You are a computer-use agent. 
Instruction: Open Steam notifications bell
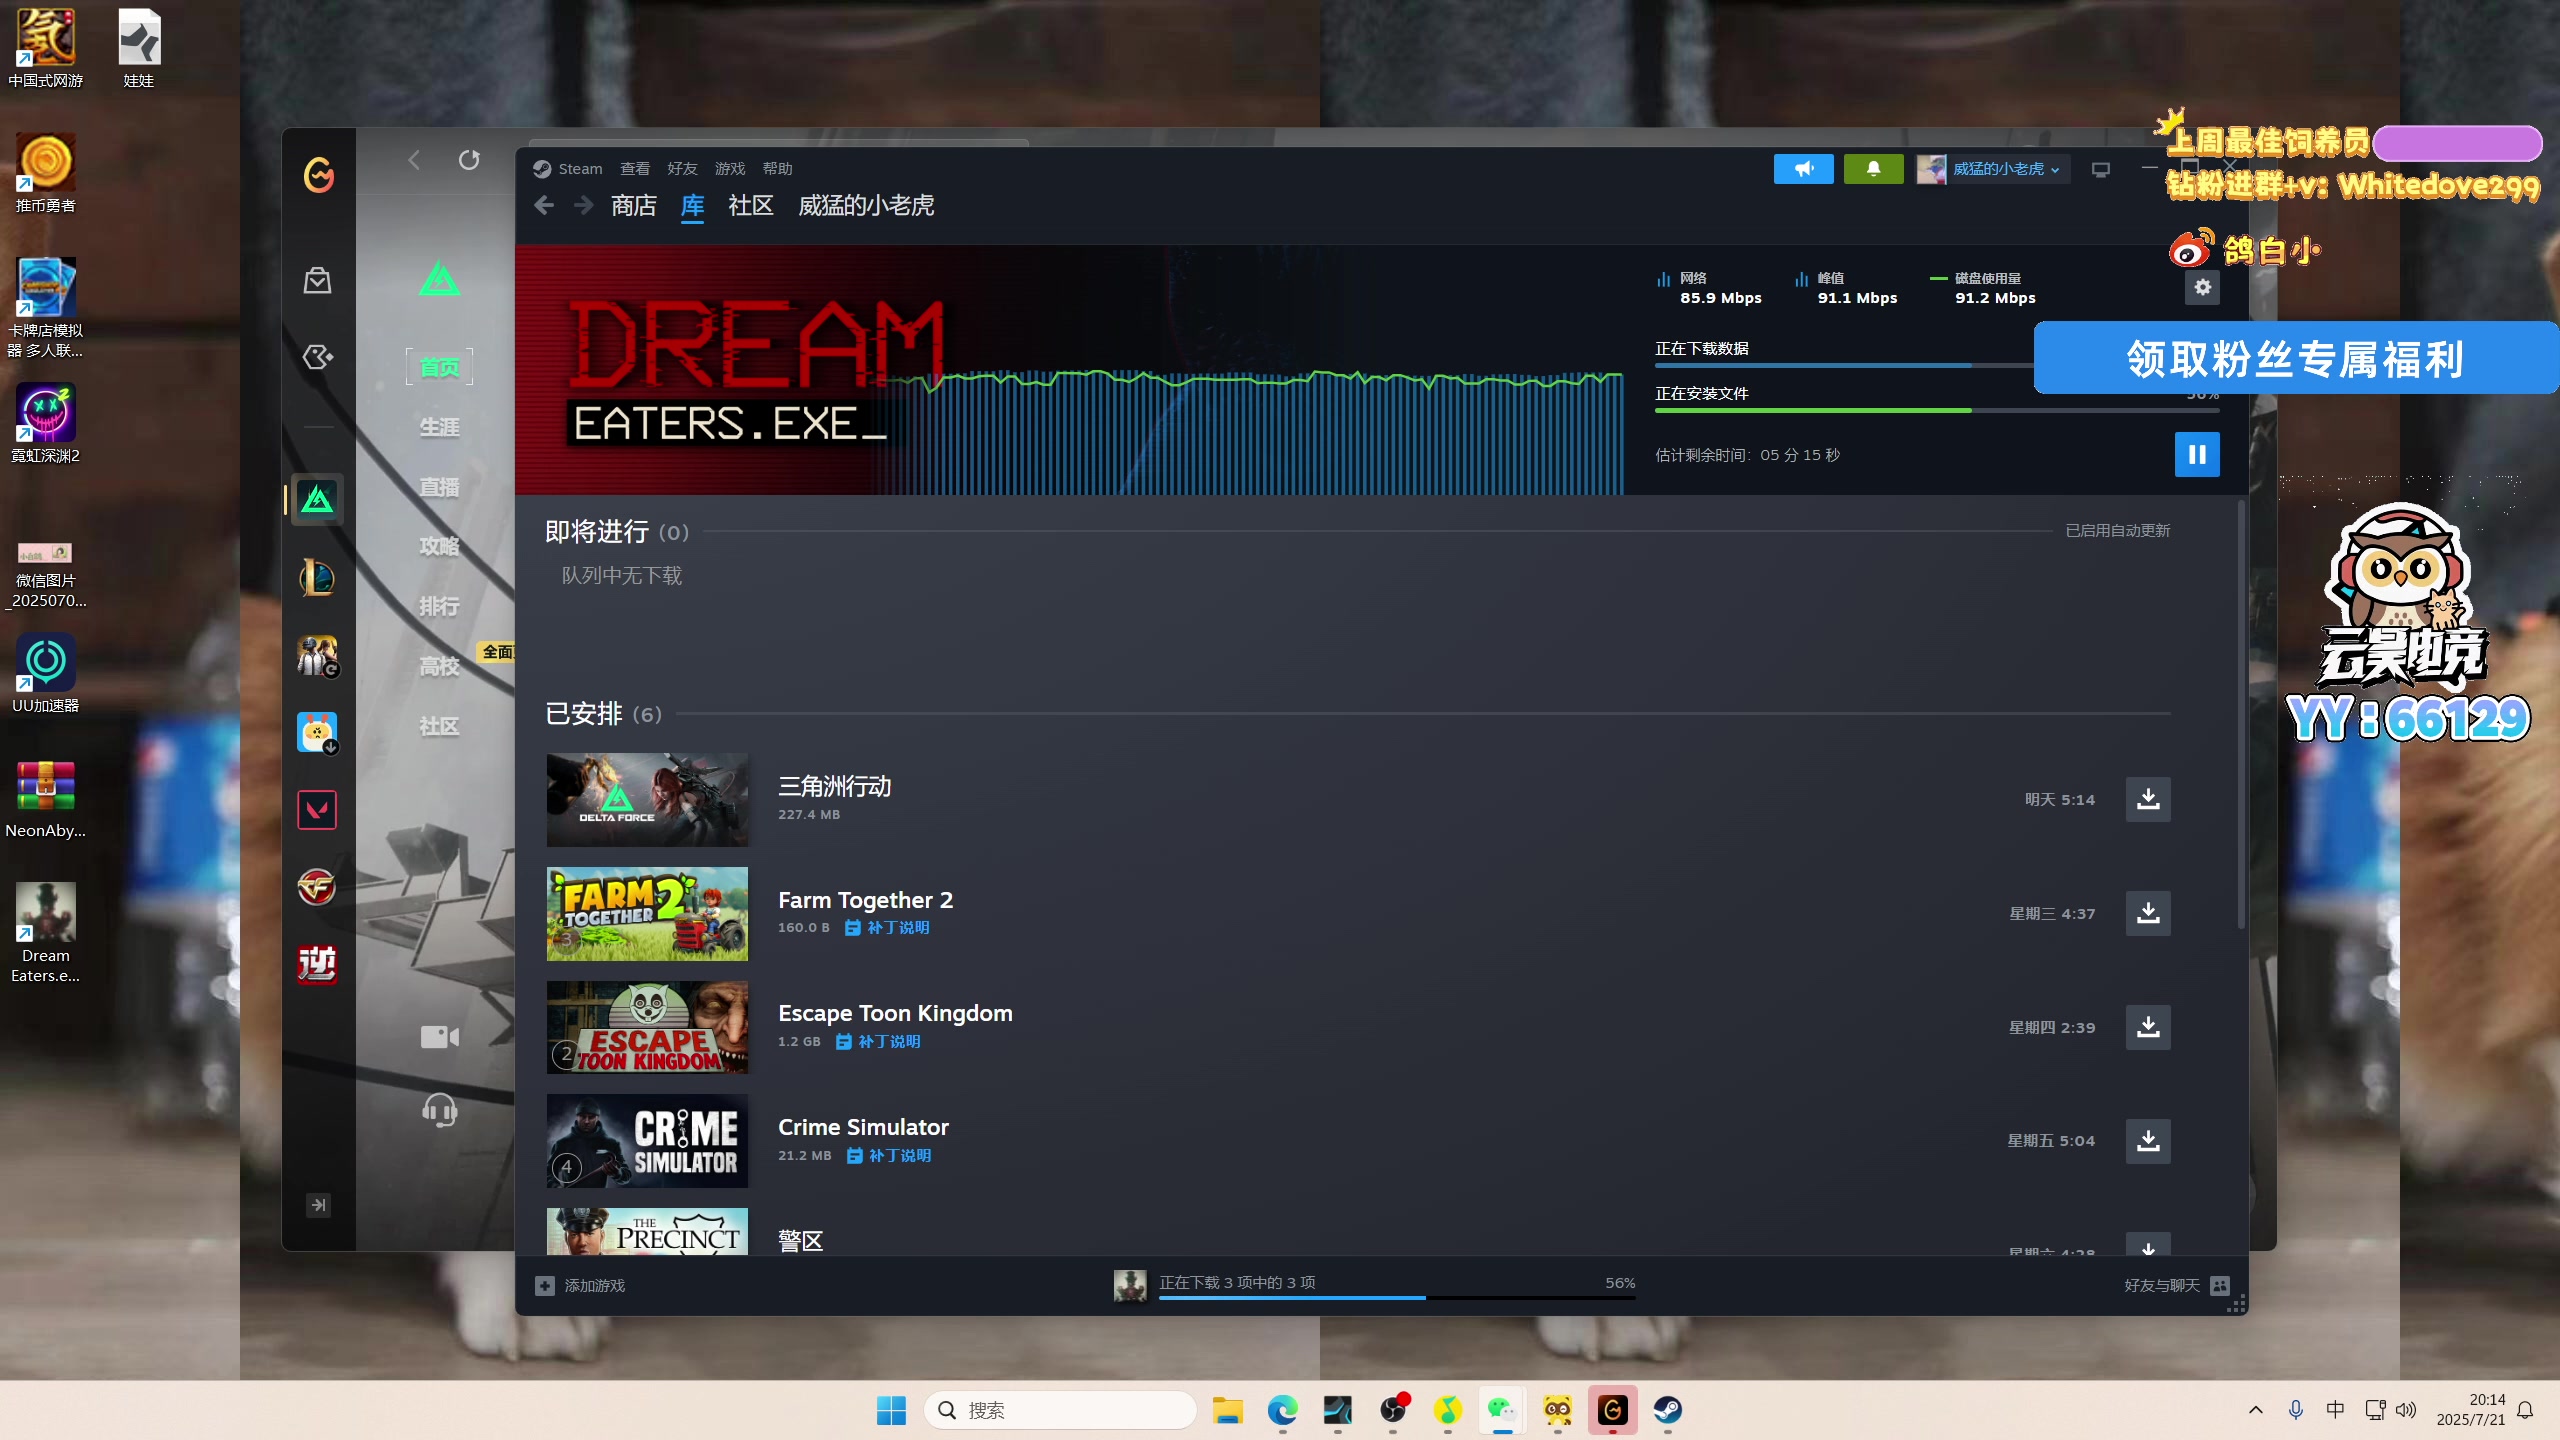tap(1873, 169)
